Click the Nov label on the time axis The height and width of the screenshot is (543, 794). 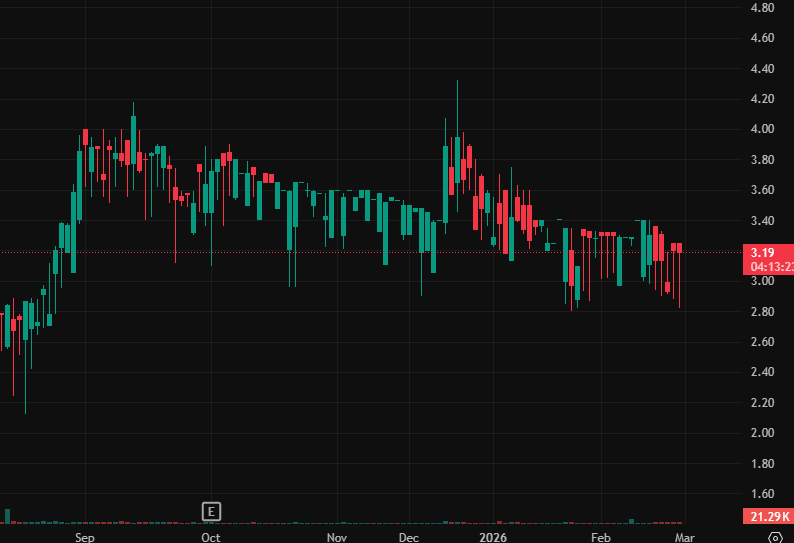337,537
